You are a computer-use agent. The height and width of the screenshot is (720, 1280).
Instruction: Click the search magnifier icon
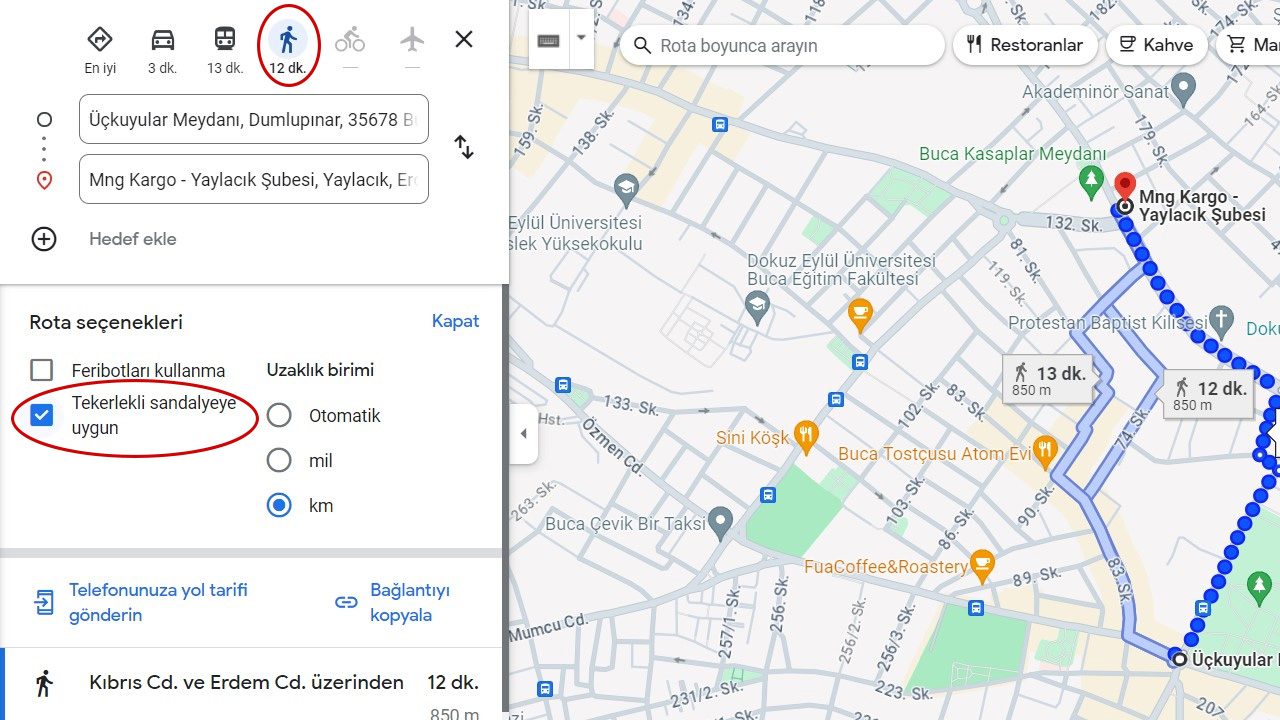pyautogui.click(x=643, y=45)
